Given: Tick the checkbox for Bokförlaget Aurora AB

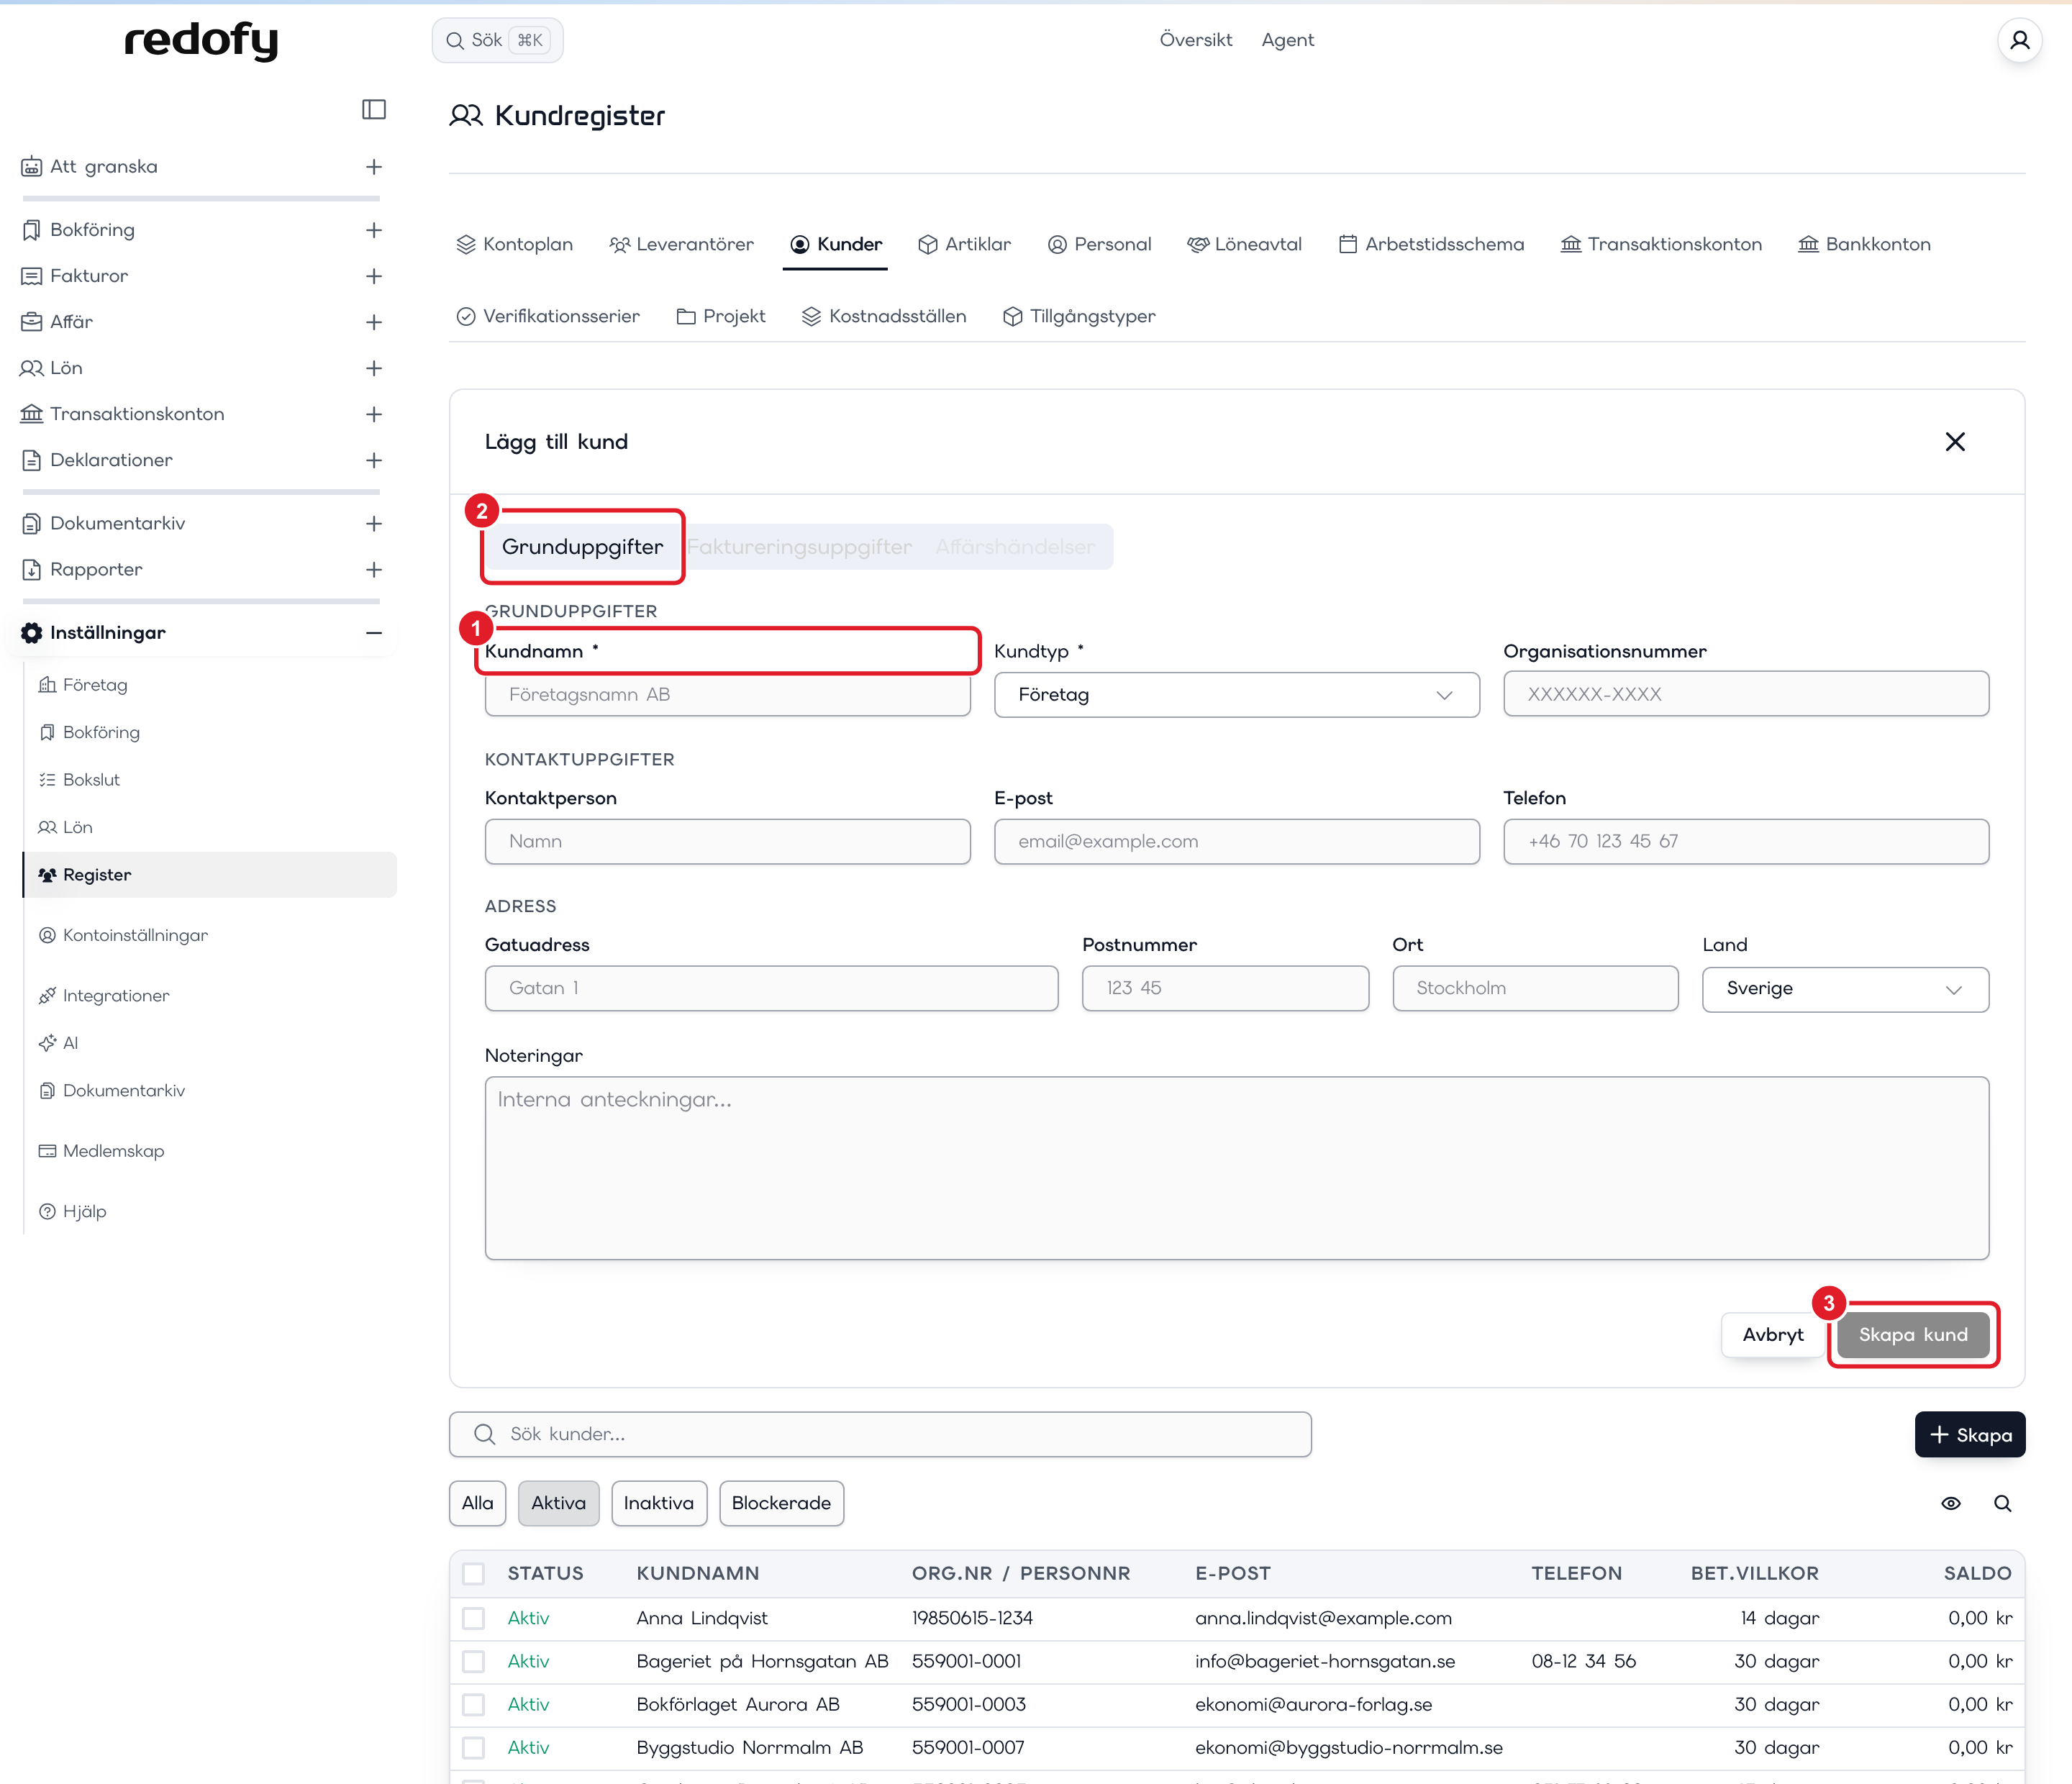Looking at the screenshot, I should 474,1704.
